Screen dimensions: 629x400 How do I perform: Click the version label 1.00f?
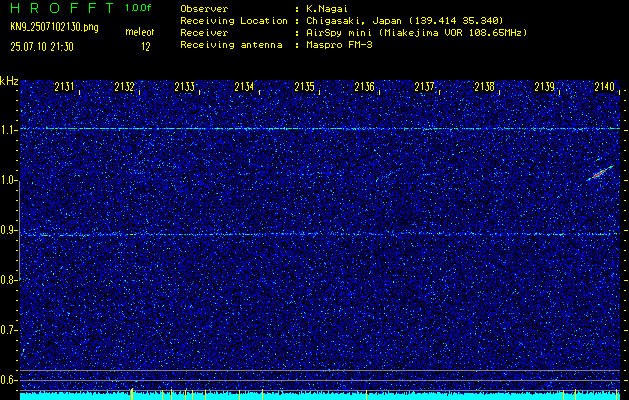coord(138,8)
